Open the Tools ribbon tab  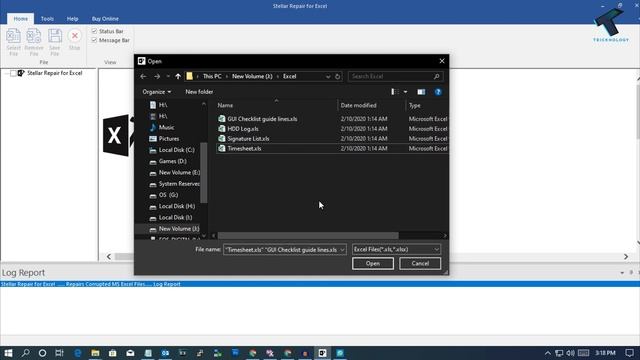coord(47,19)
